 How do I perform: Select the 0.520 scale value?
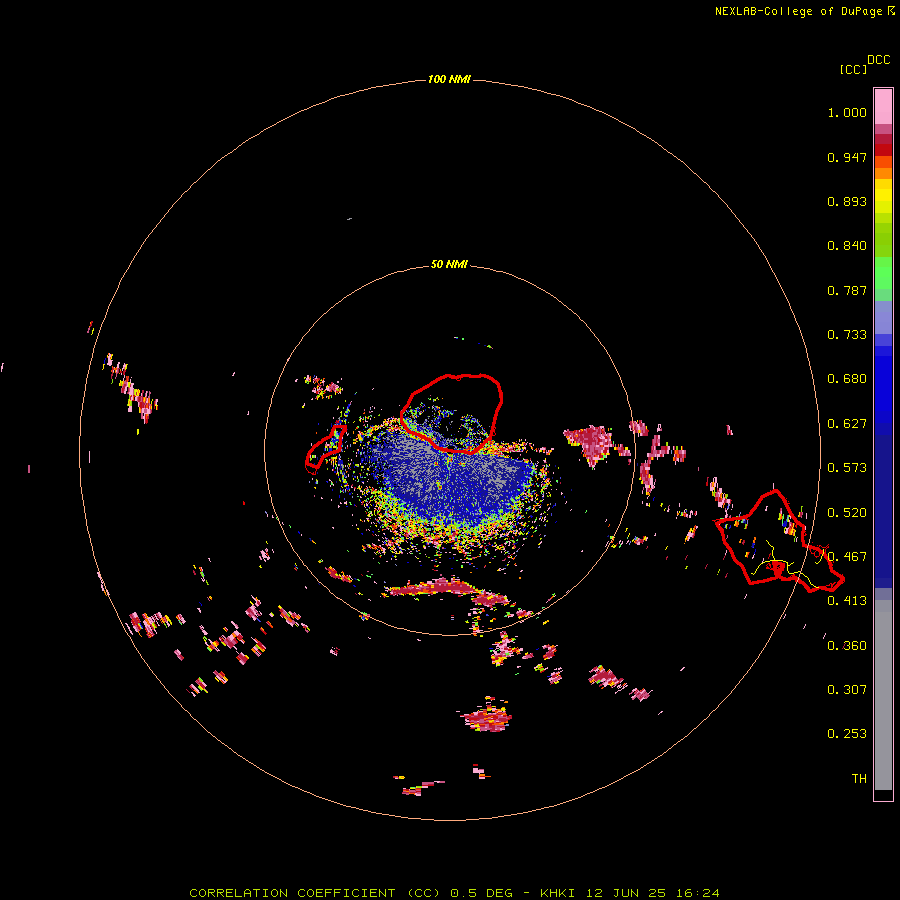coord(847,513)
